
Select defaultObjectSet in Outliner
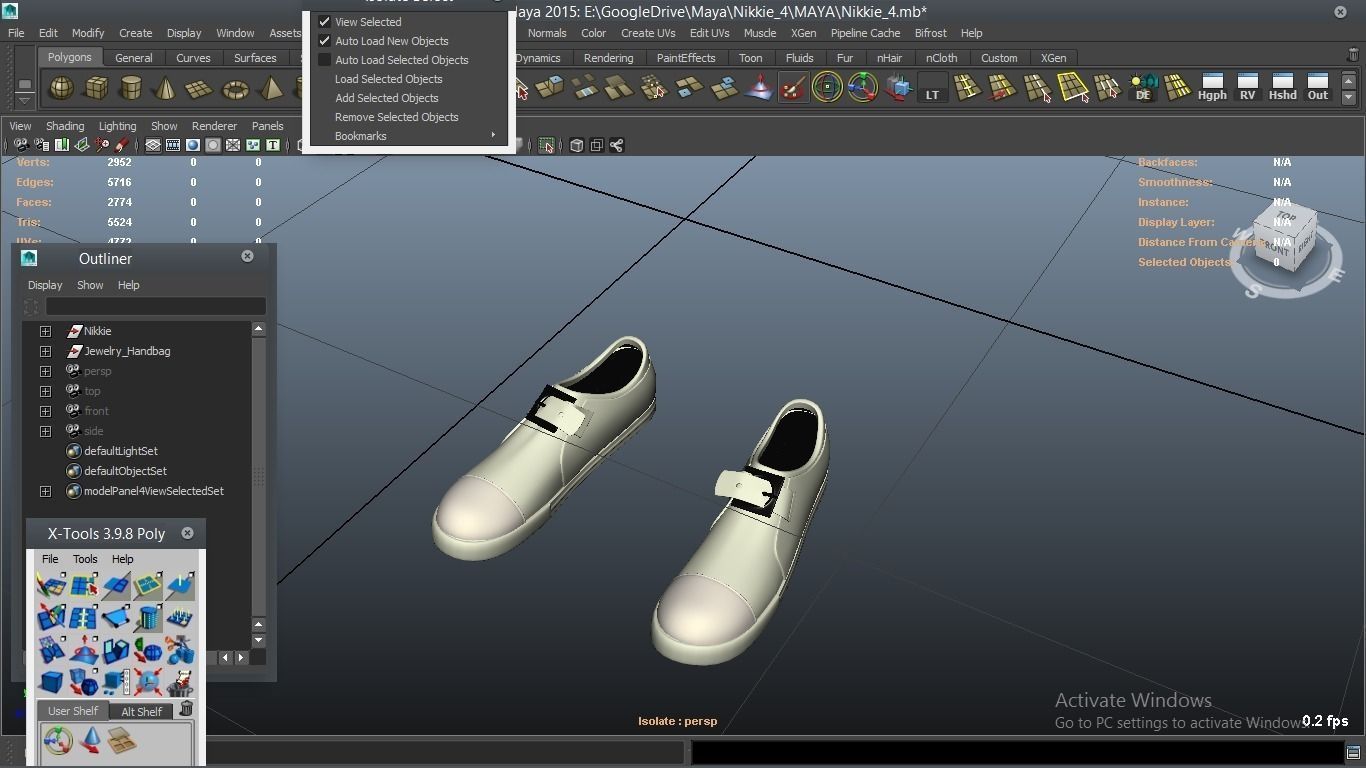[x=125, y=471]
